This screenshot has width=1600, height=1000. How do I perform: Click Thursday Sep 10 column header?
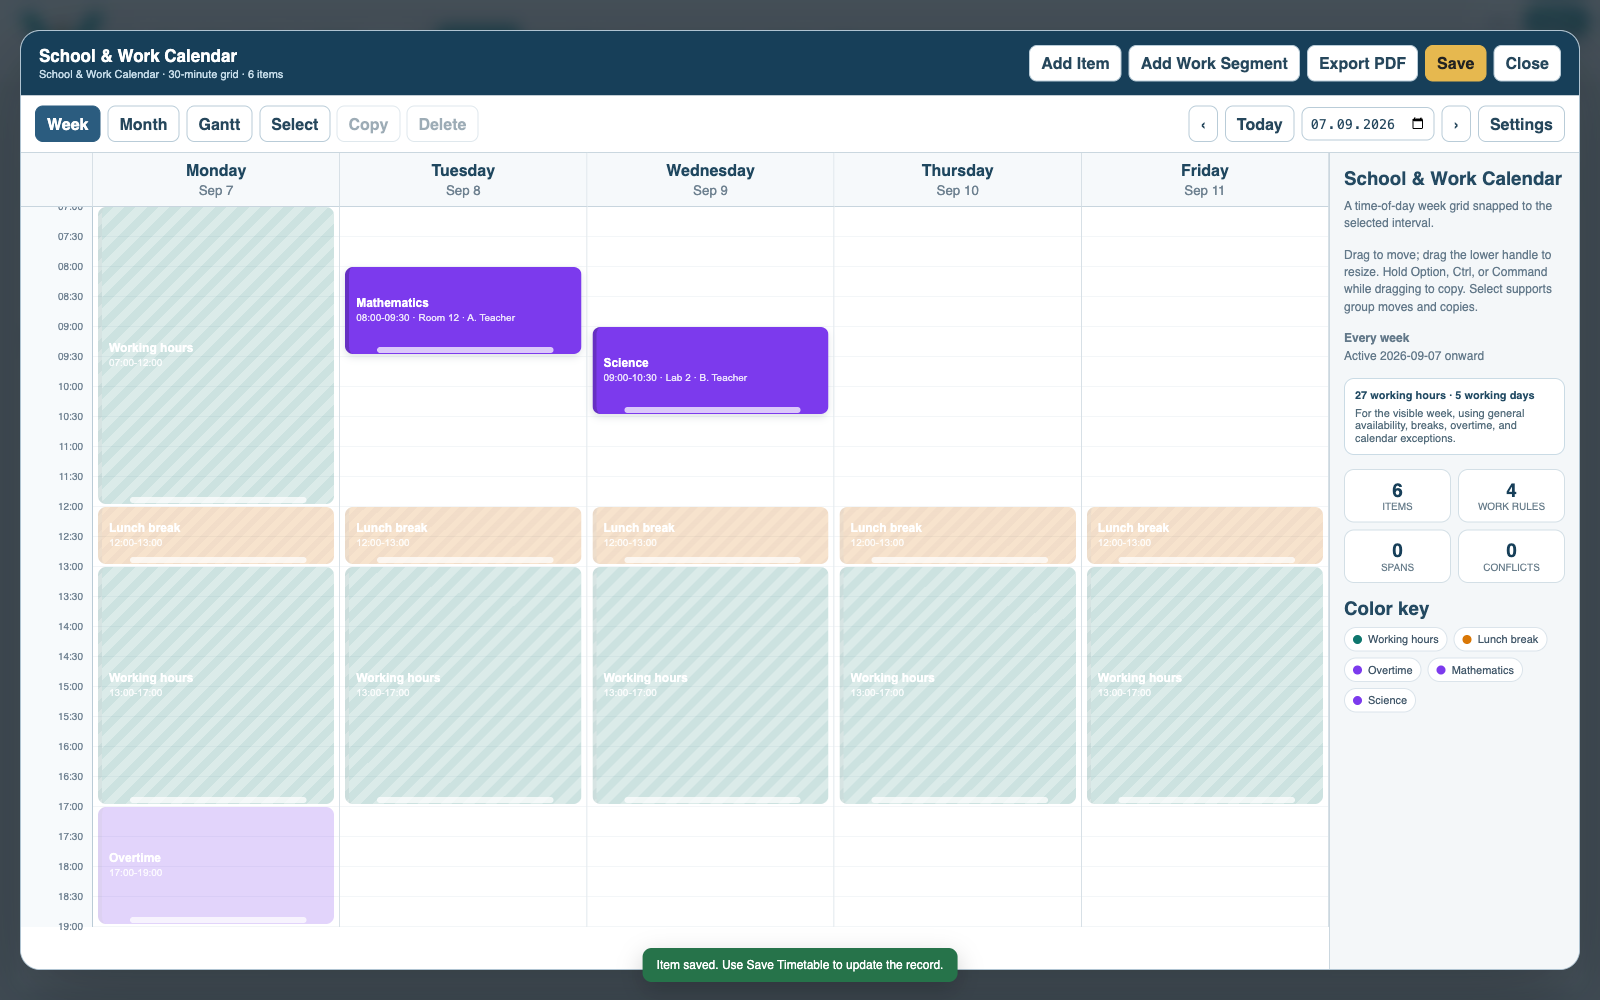coord(957,180)
